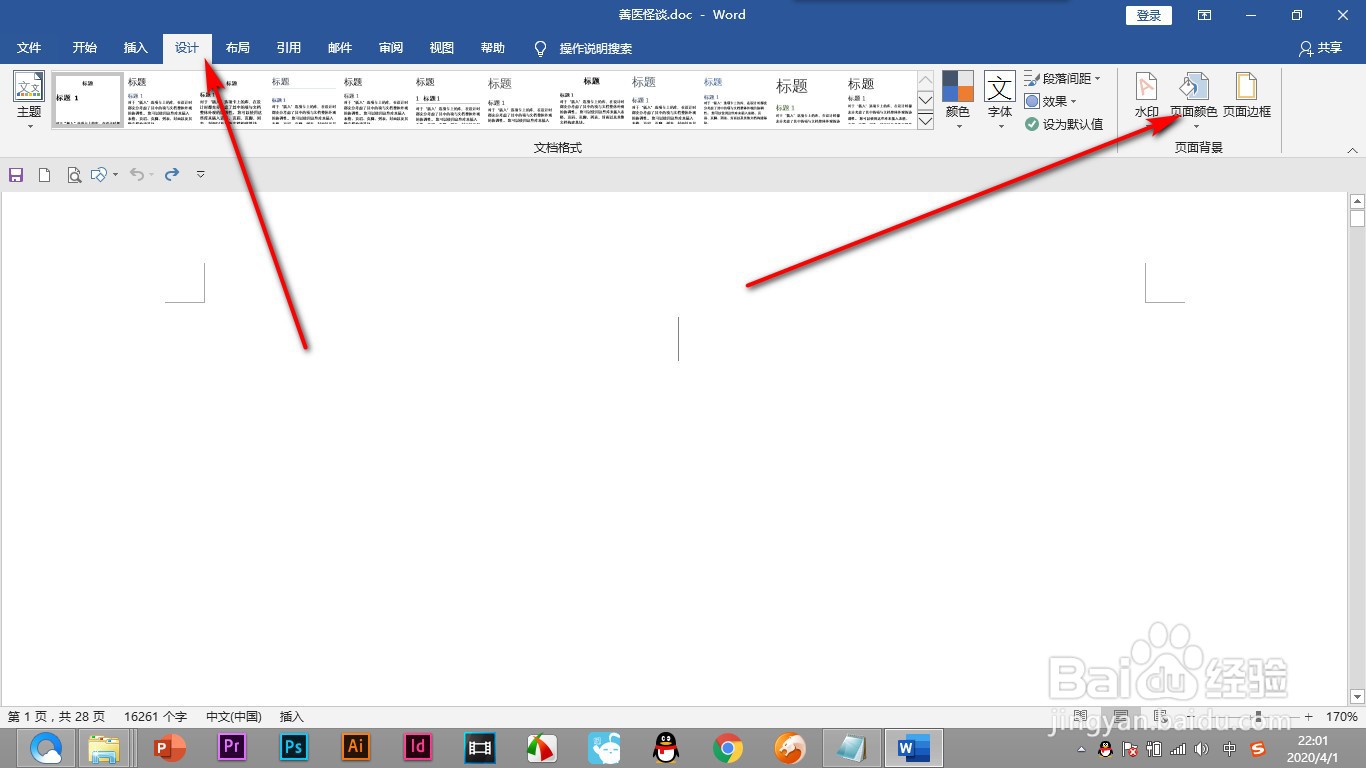The width and height of the screenshot is (1366, 768).
Task: Open InDesign from the taskbar
Action: click(418, 747)
